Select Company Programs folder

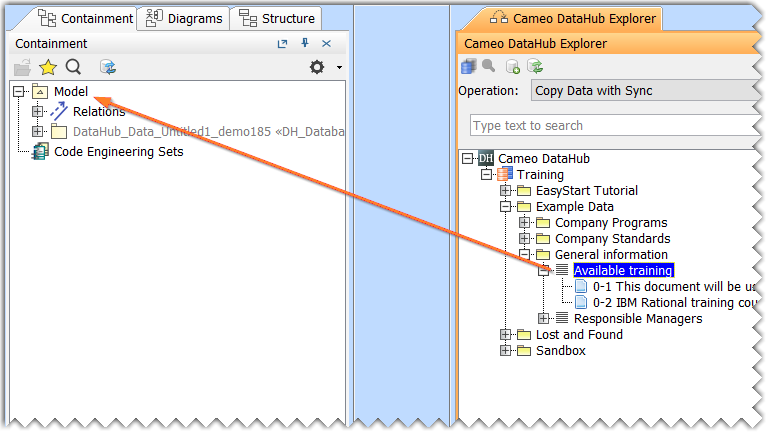[611, 223]
